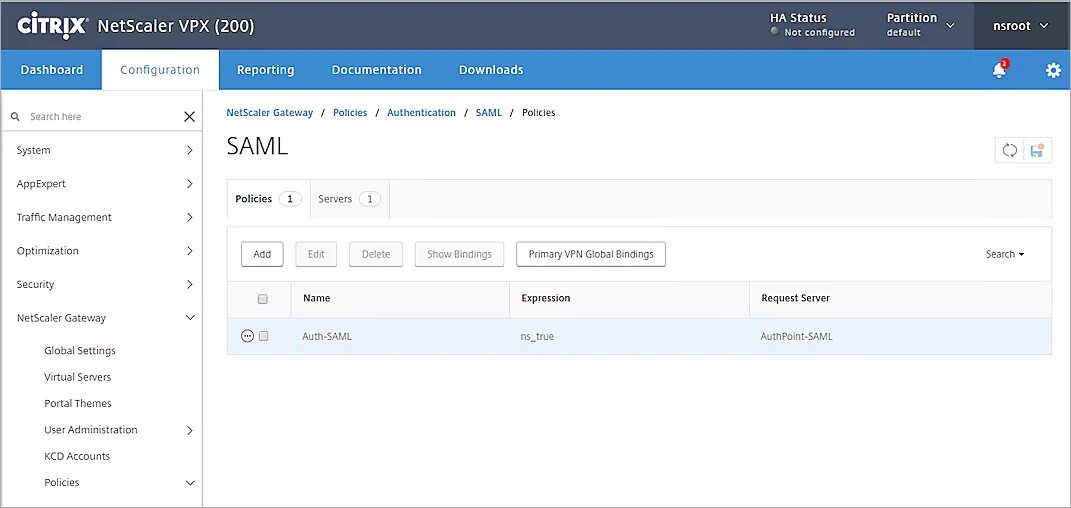Image resolution: width=1071 pixels, height=508 pixels.
Task: Open Portal Themes in sidebar
Action: (78, 404)
